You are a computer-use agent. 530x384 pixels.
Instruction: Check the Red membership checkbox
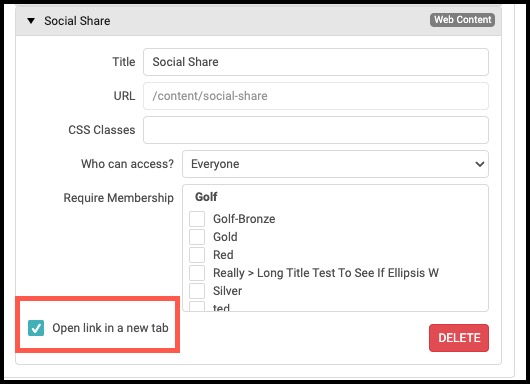tap(197, 255)
